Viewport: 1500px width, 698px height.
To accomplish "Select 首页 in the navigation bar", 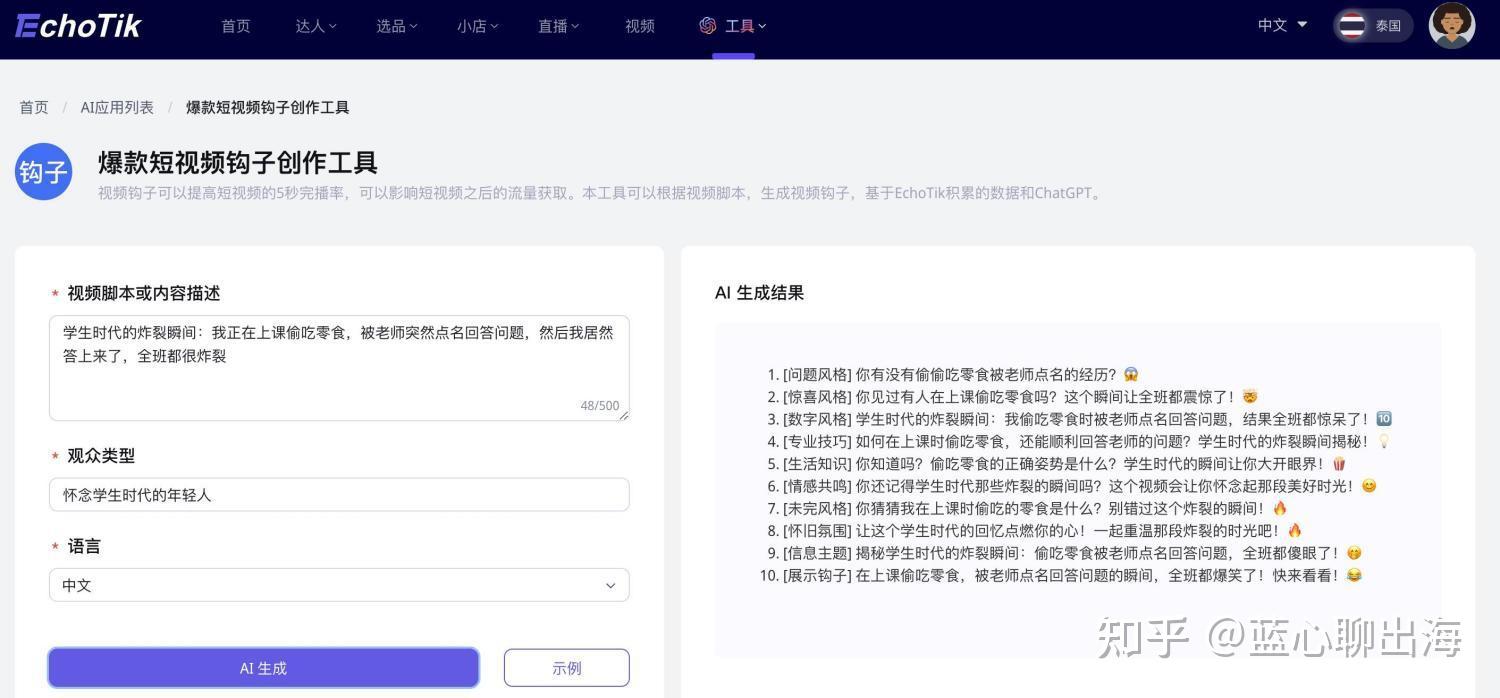I will [x=235, y=26].
